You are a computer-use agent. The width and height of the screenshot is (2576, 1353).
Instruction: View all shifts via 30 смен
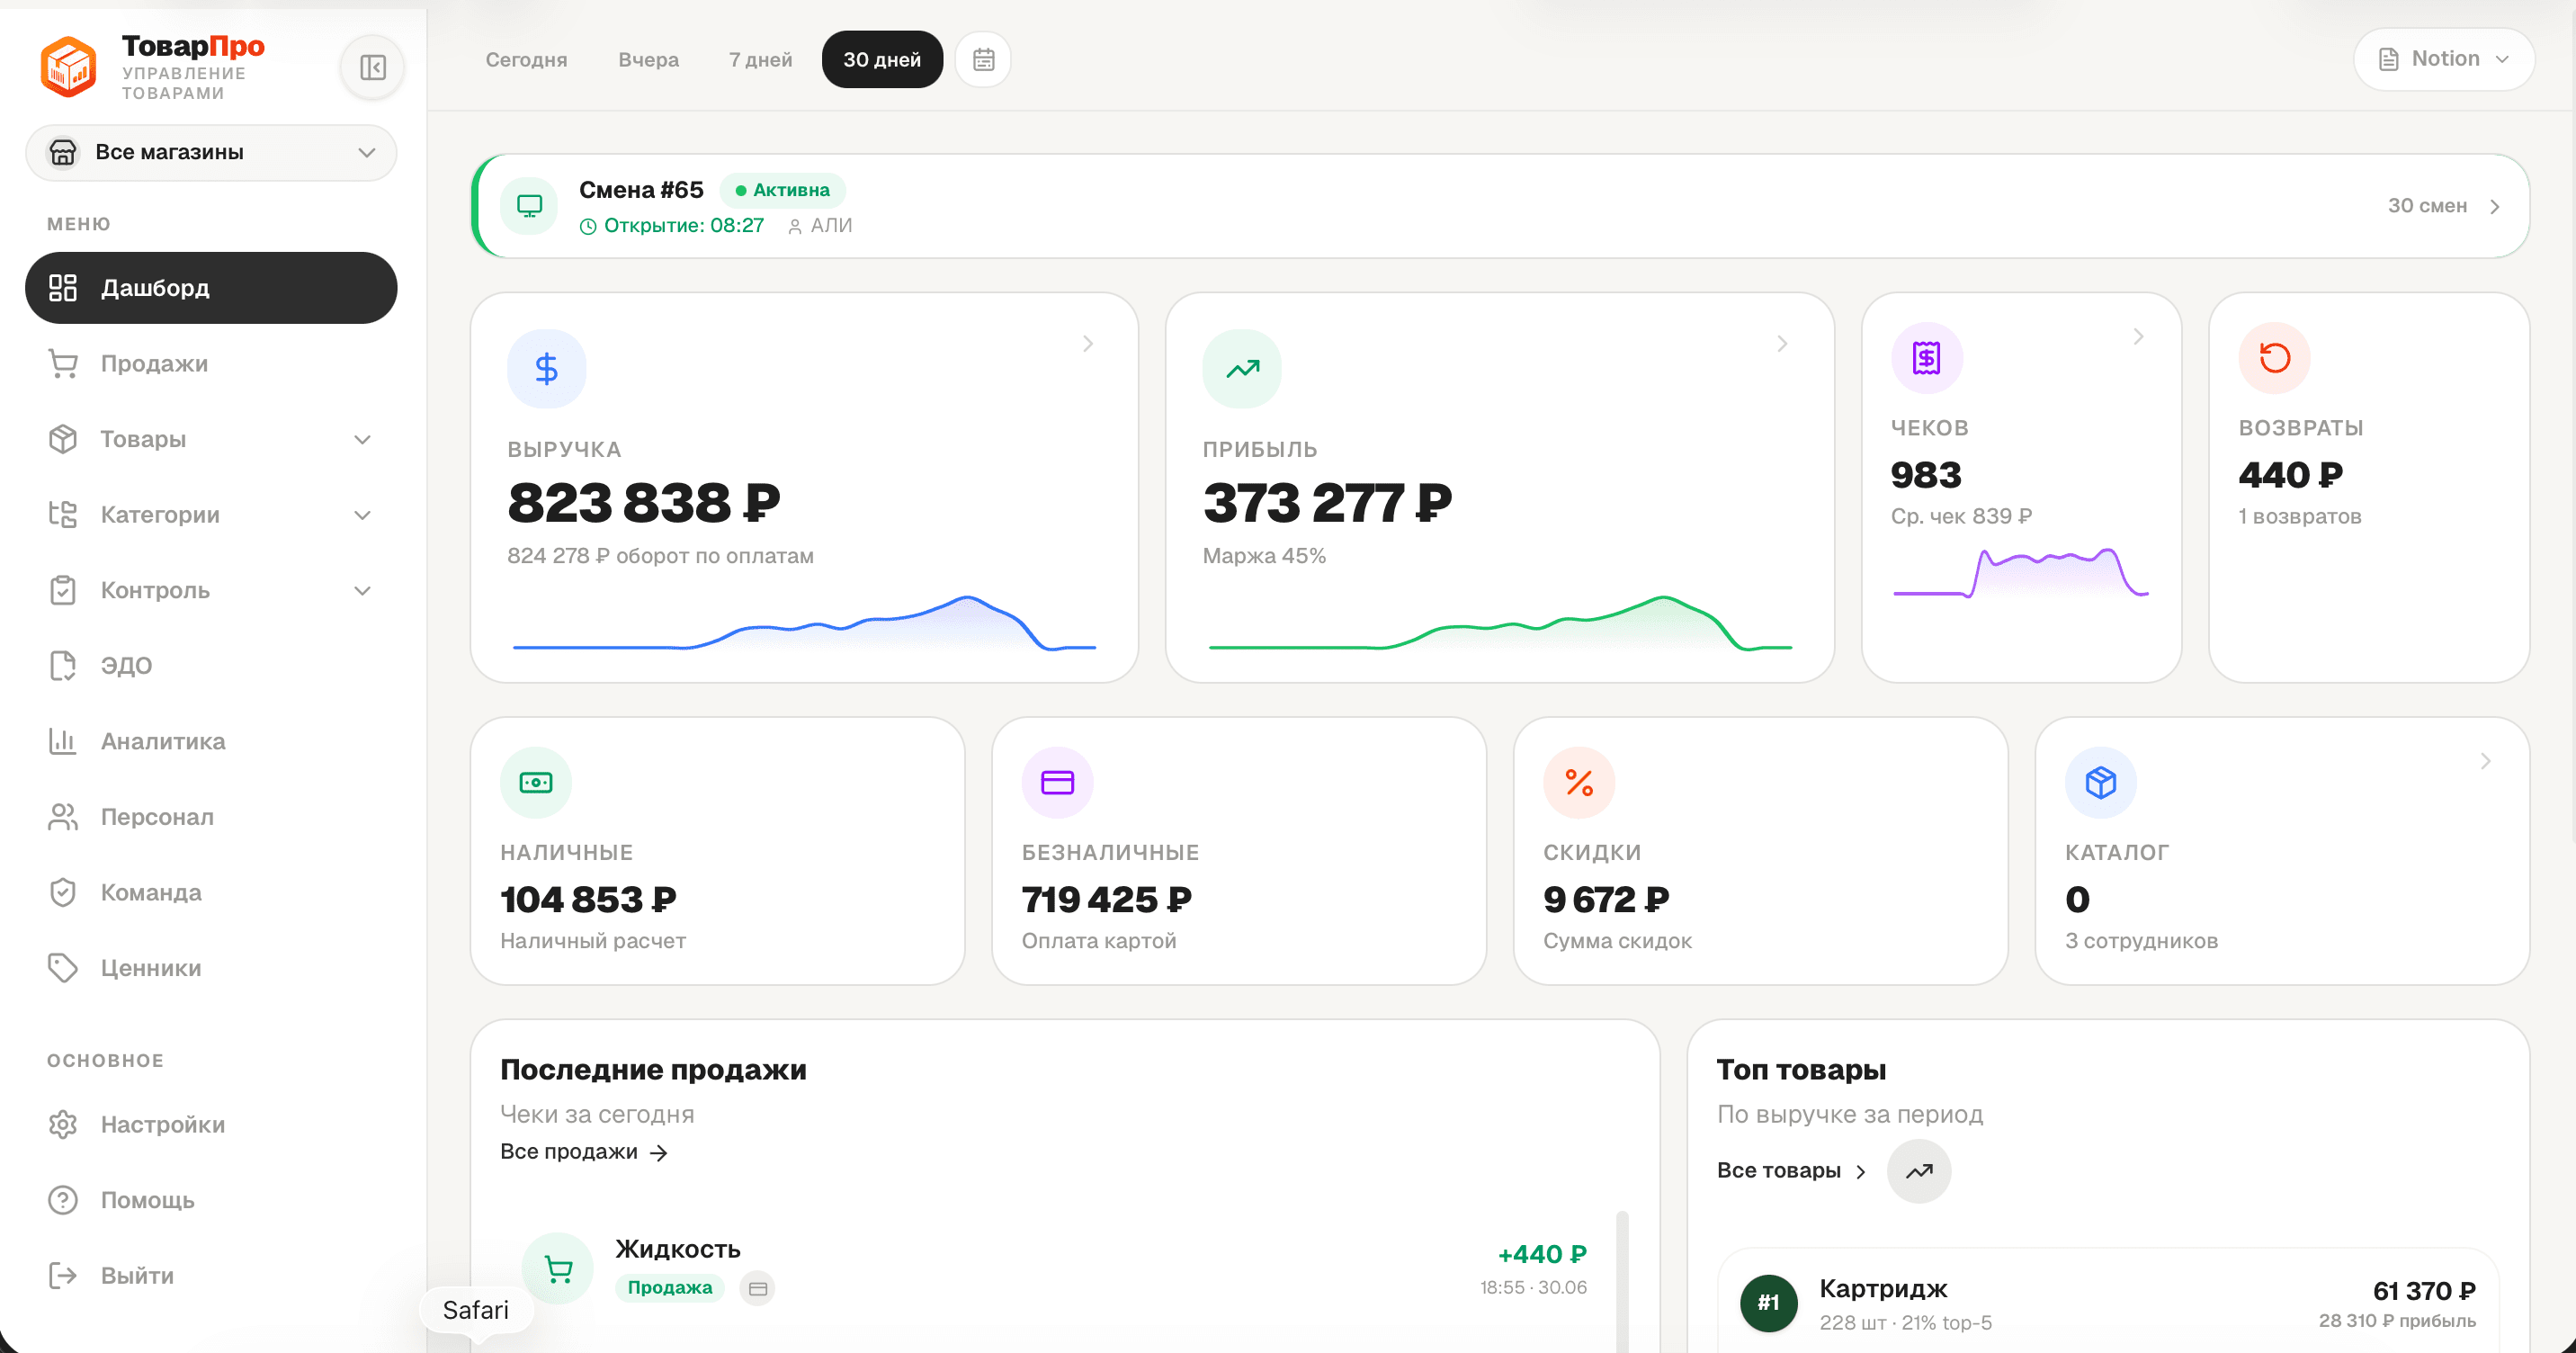[2443, 206]
